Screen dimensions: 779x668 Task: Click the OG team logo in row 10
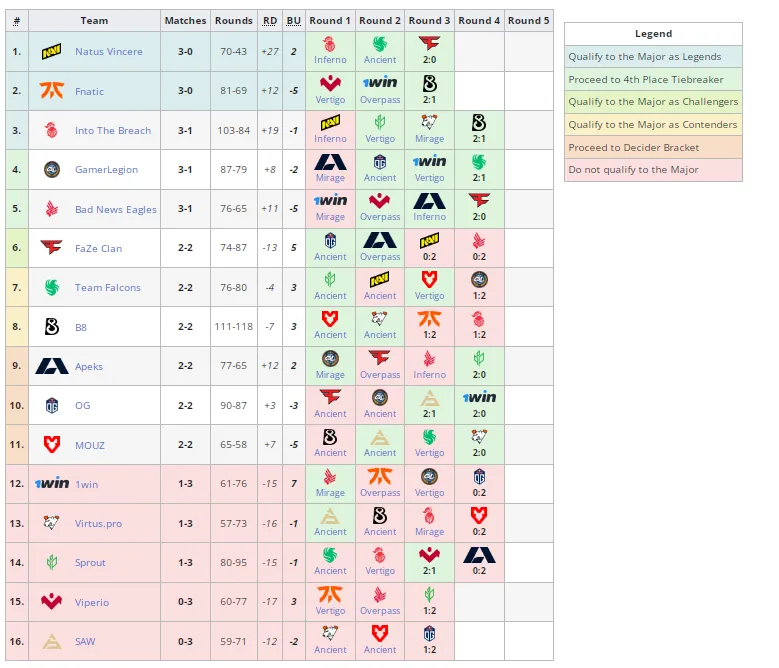click(52, 405)
